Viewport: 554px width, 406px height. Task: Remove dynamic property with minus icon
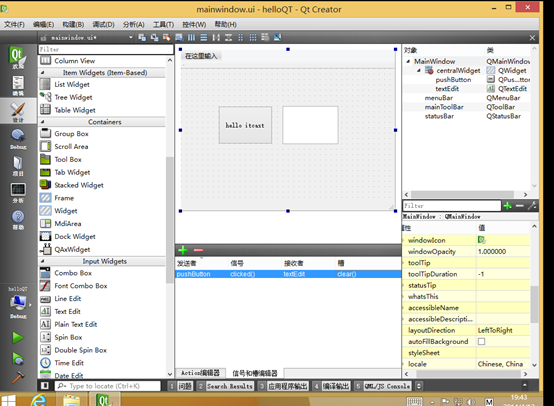coord(519,206)
